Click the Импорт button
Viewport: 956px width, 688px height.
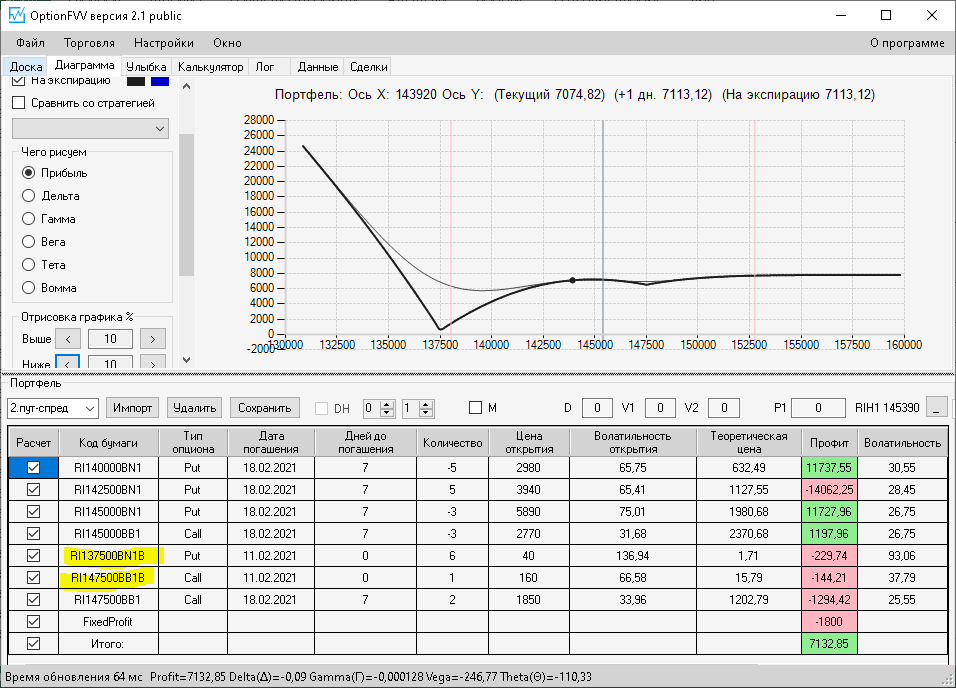132,408
